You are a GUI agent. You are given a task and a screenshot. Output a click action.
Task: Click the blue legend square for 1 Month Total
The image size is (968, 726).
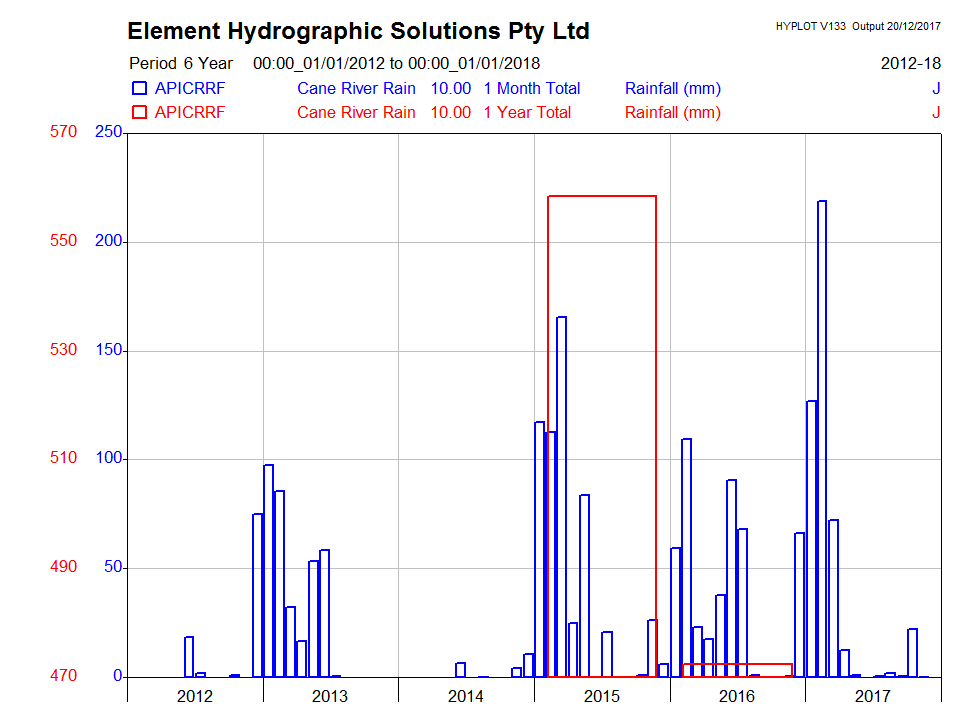[139, 89]
